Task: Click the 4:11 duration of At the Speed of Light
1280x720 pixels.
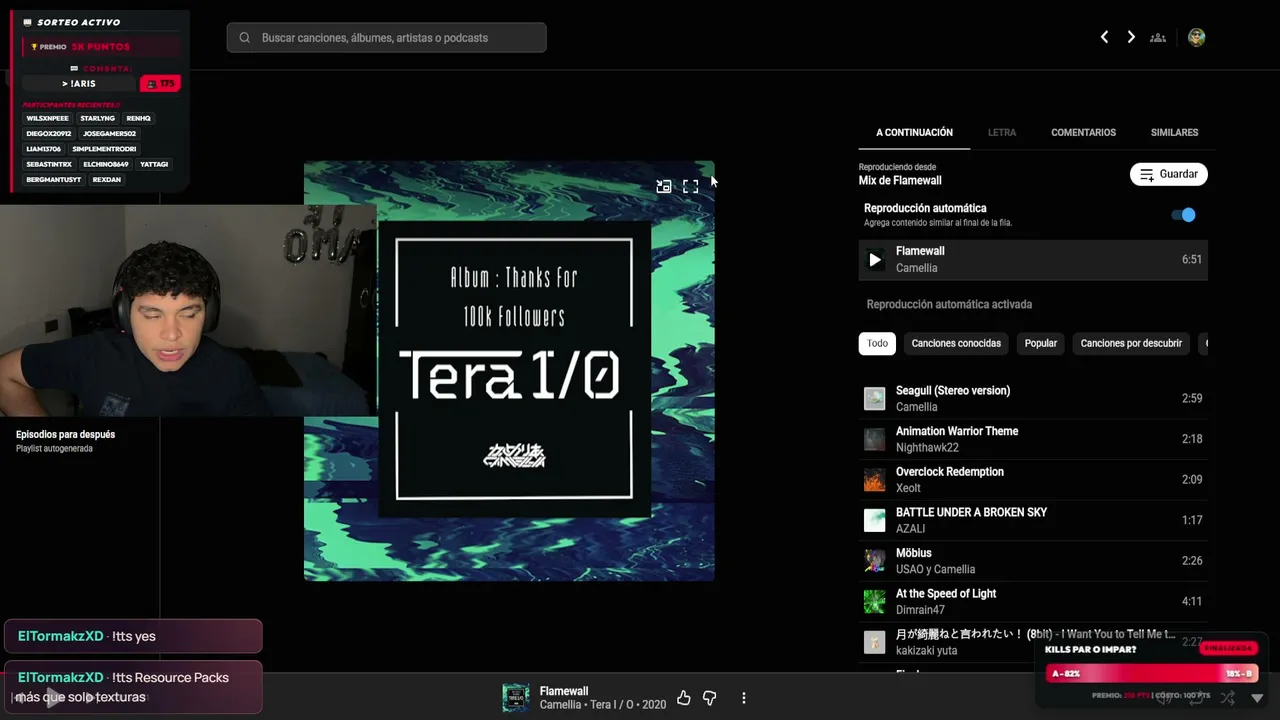Action: (x=1192, y=601)
